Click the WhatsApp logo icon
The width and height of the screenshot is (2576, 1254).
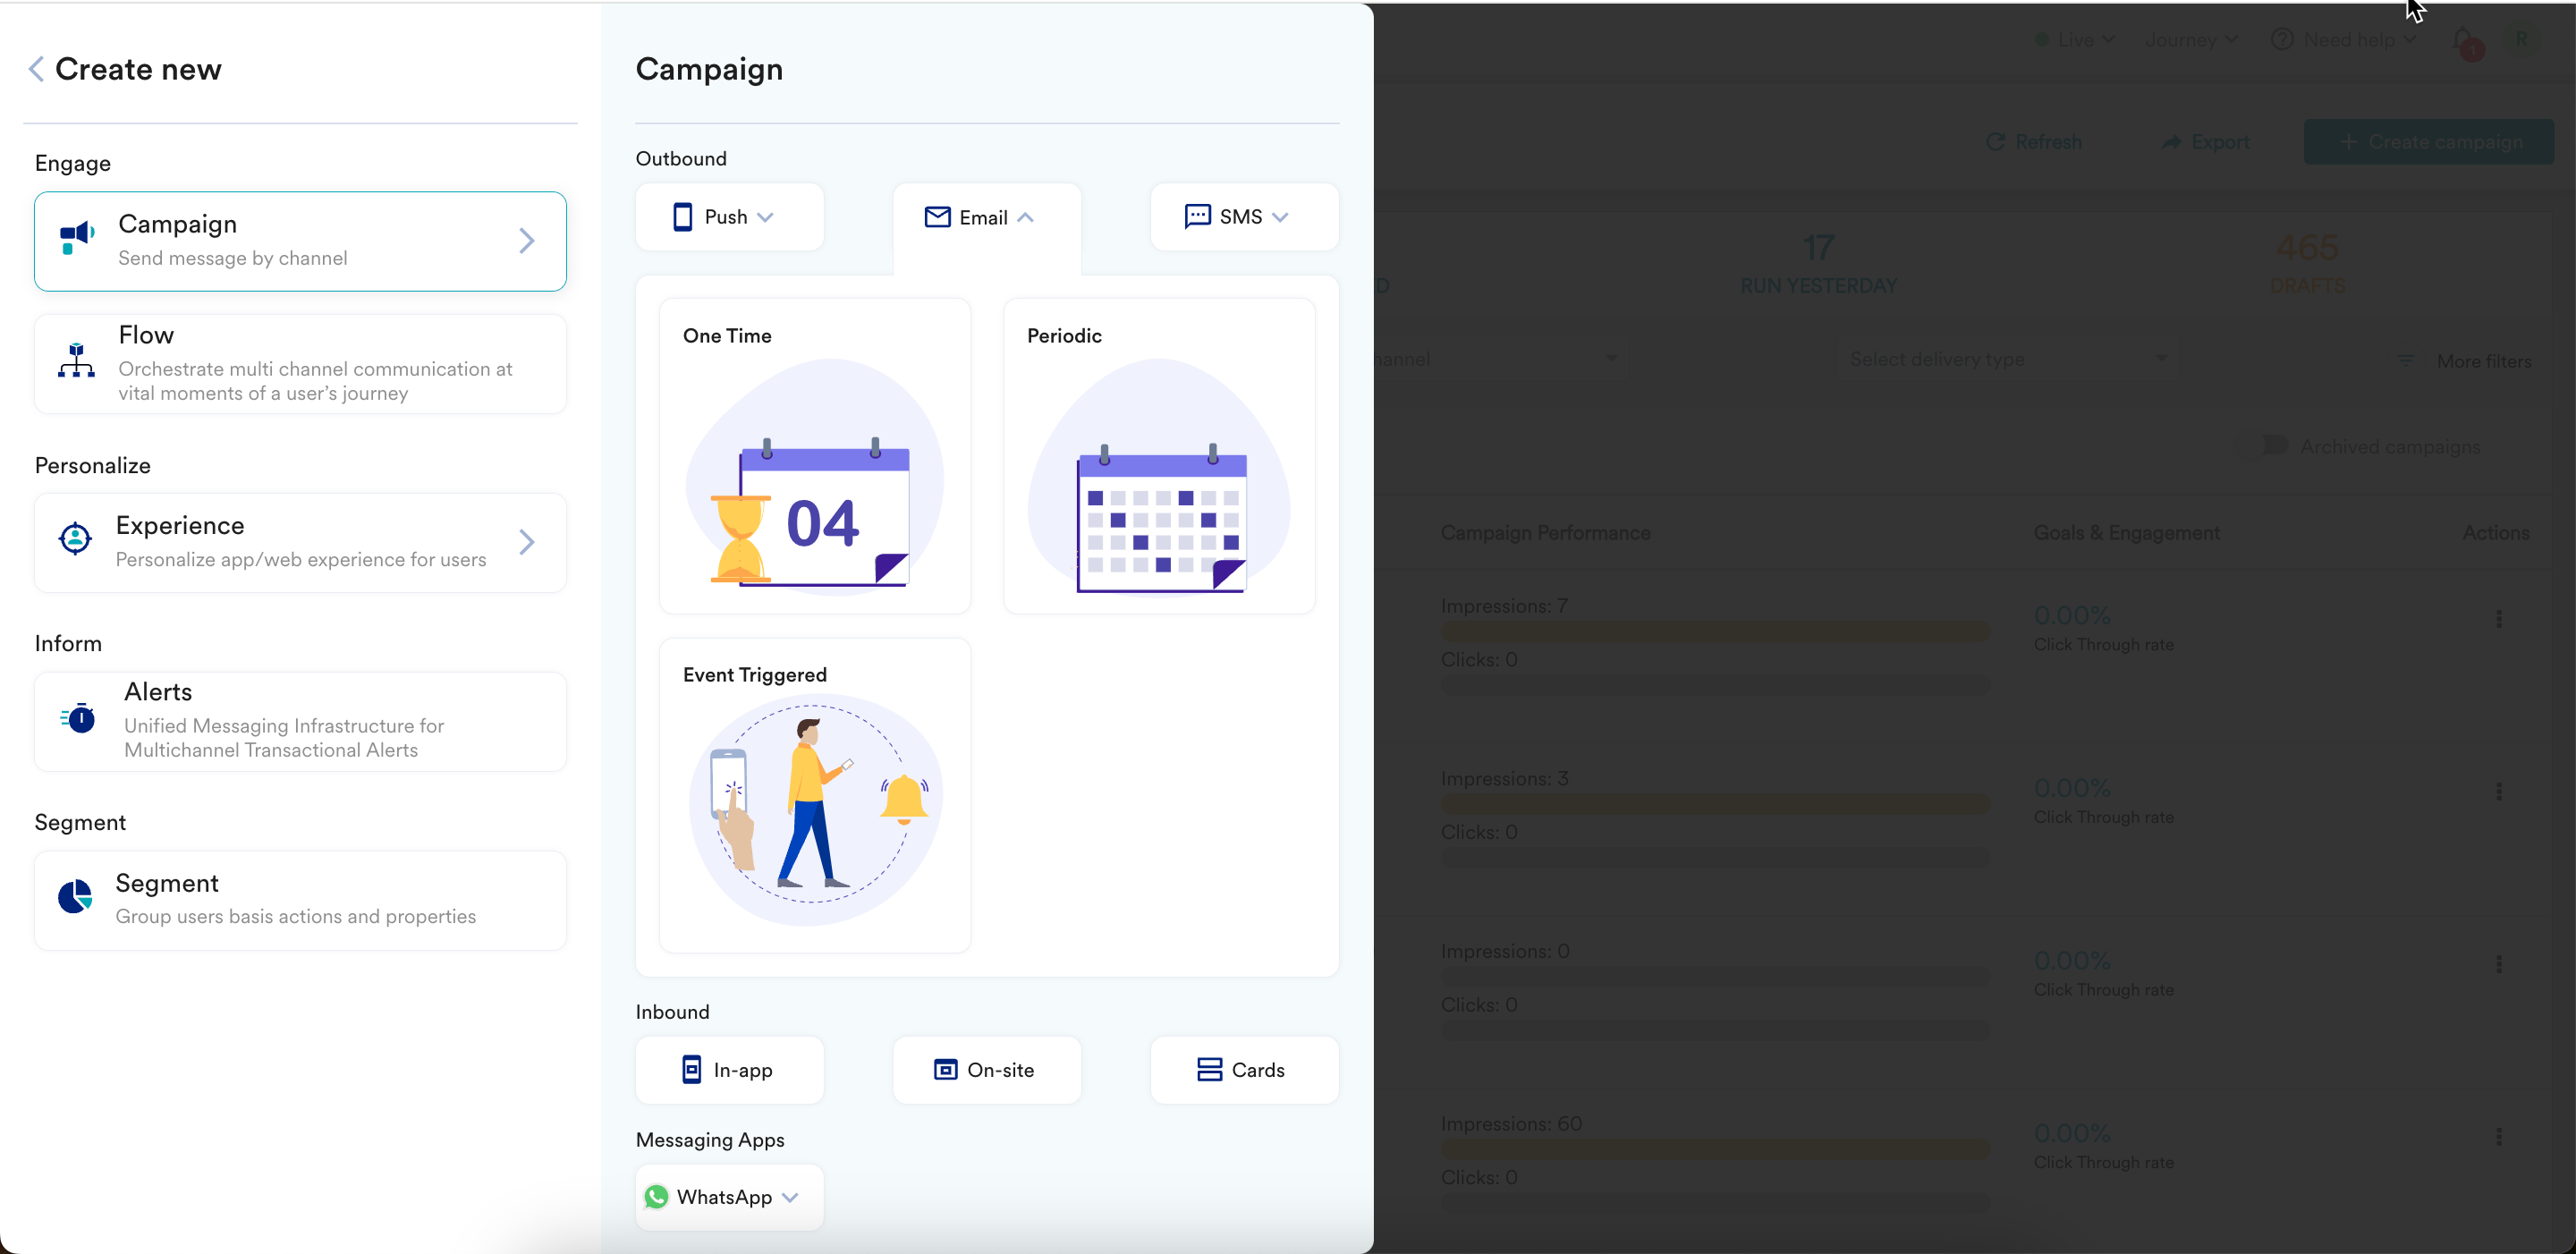[657, 1197]
